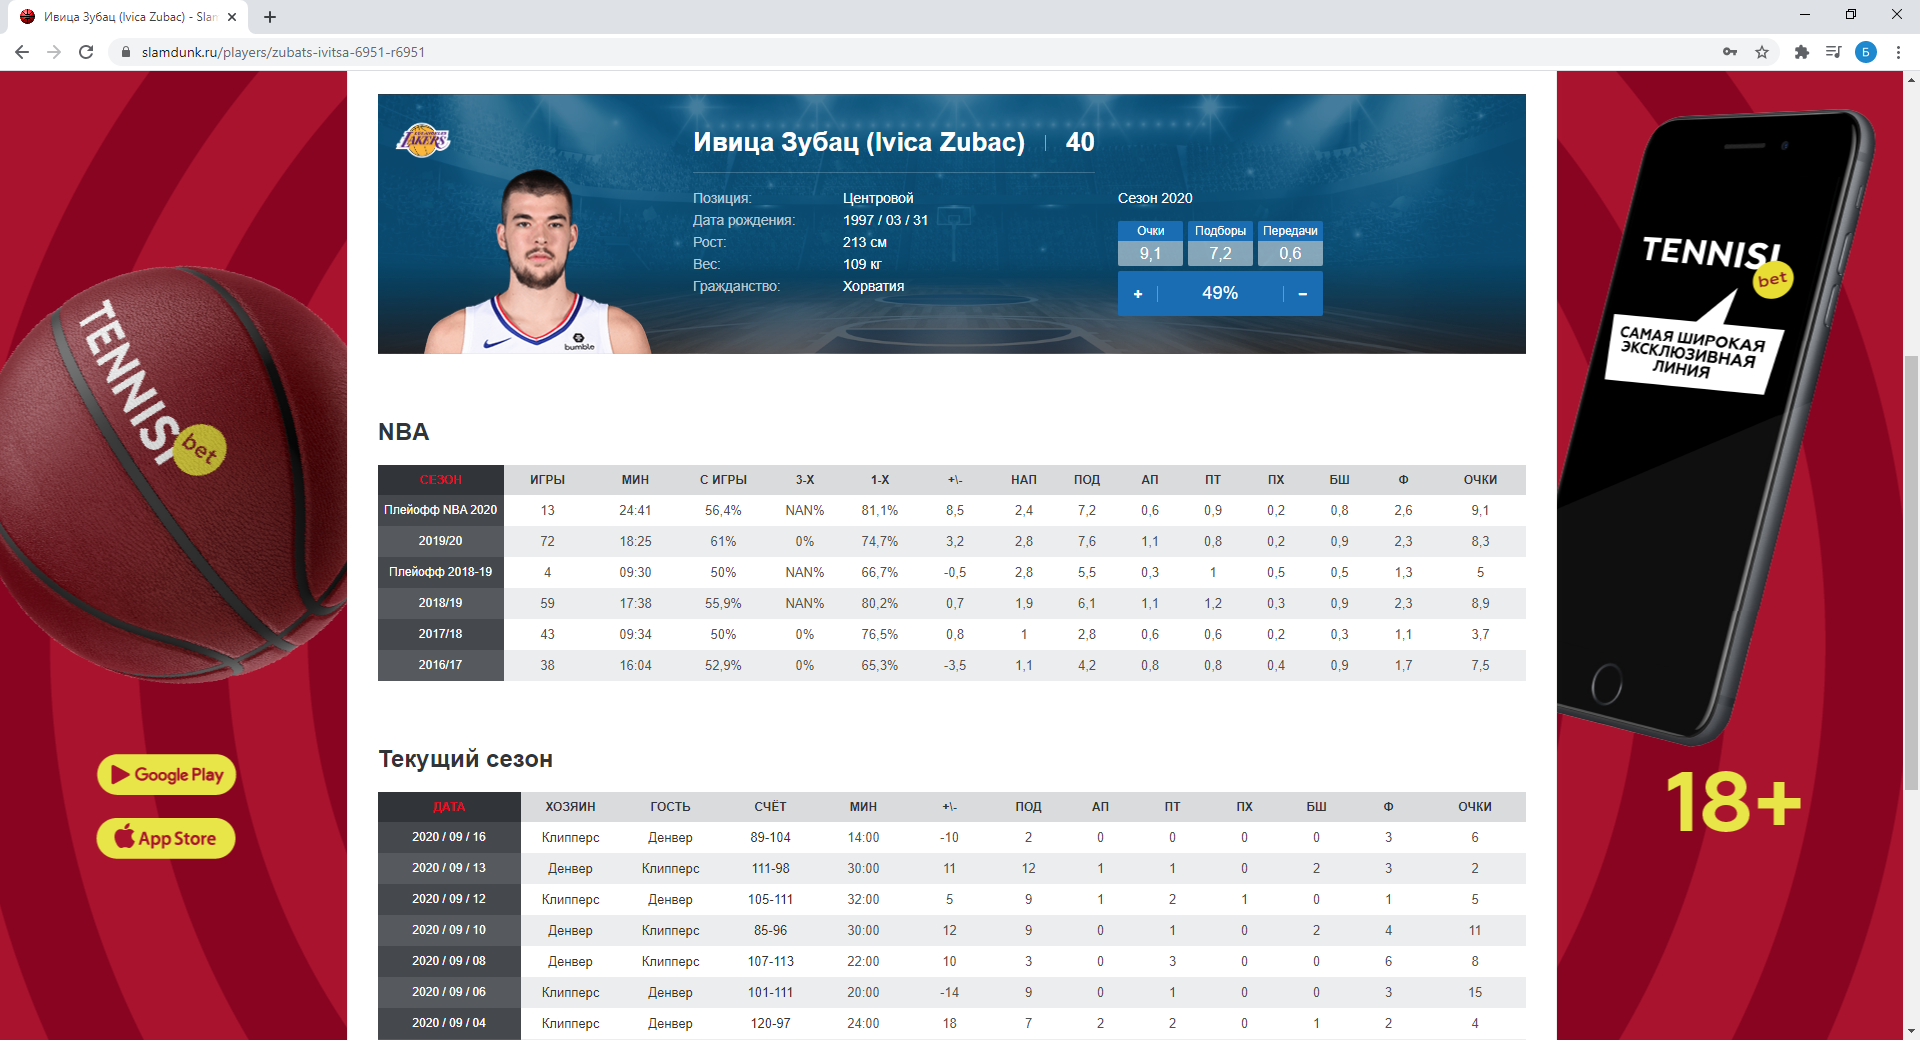Click the Tennisi basketball ad image

pyautogui.click(x=173, y=475)
